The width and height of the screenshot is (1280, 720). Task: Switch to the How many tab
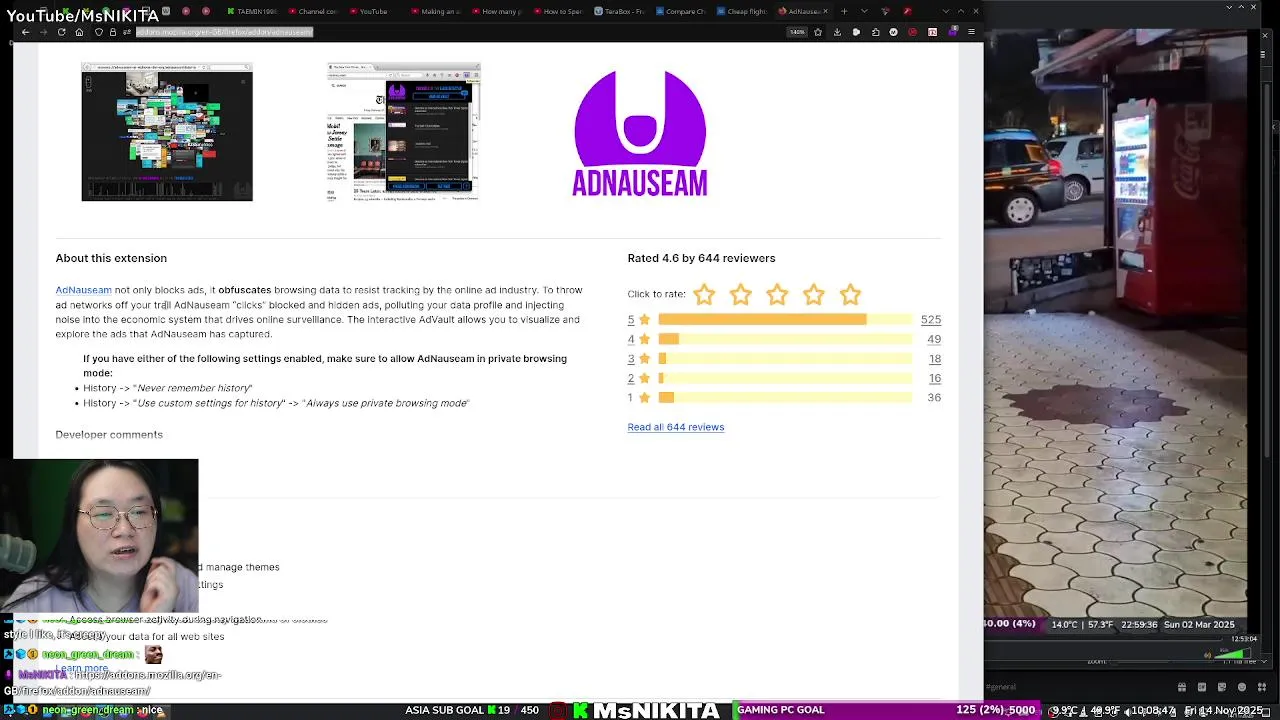(x=495, y=11)
